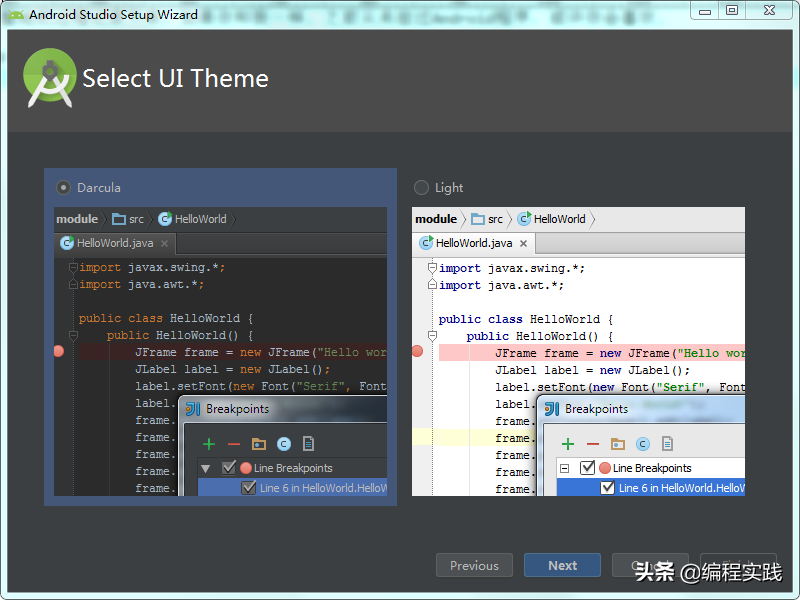The height and width of the screenshot is (600, 800).
Task: Click the red remove minus in Light preview
Action: coord(593,444)
